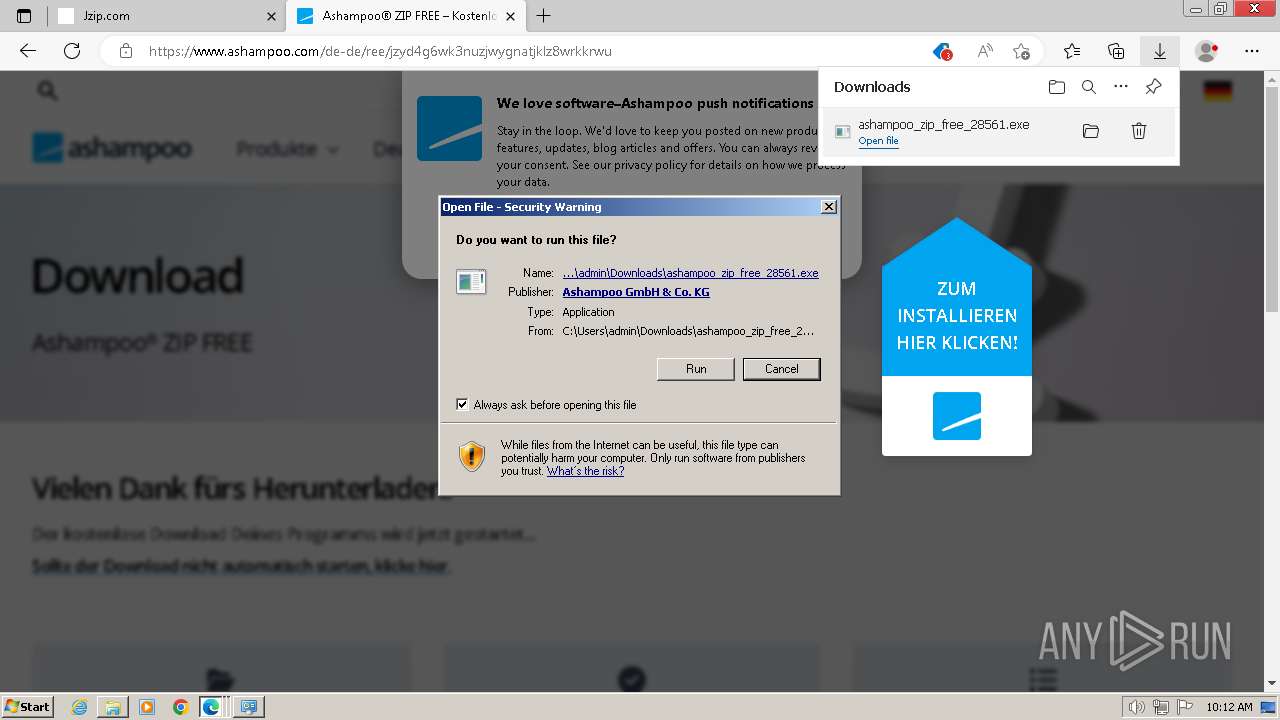Click ashampoo_zip_free_28561.exe file name in Downloads

tap(943, 125)
